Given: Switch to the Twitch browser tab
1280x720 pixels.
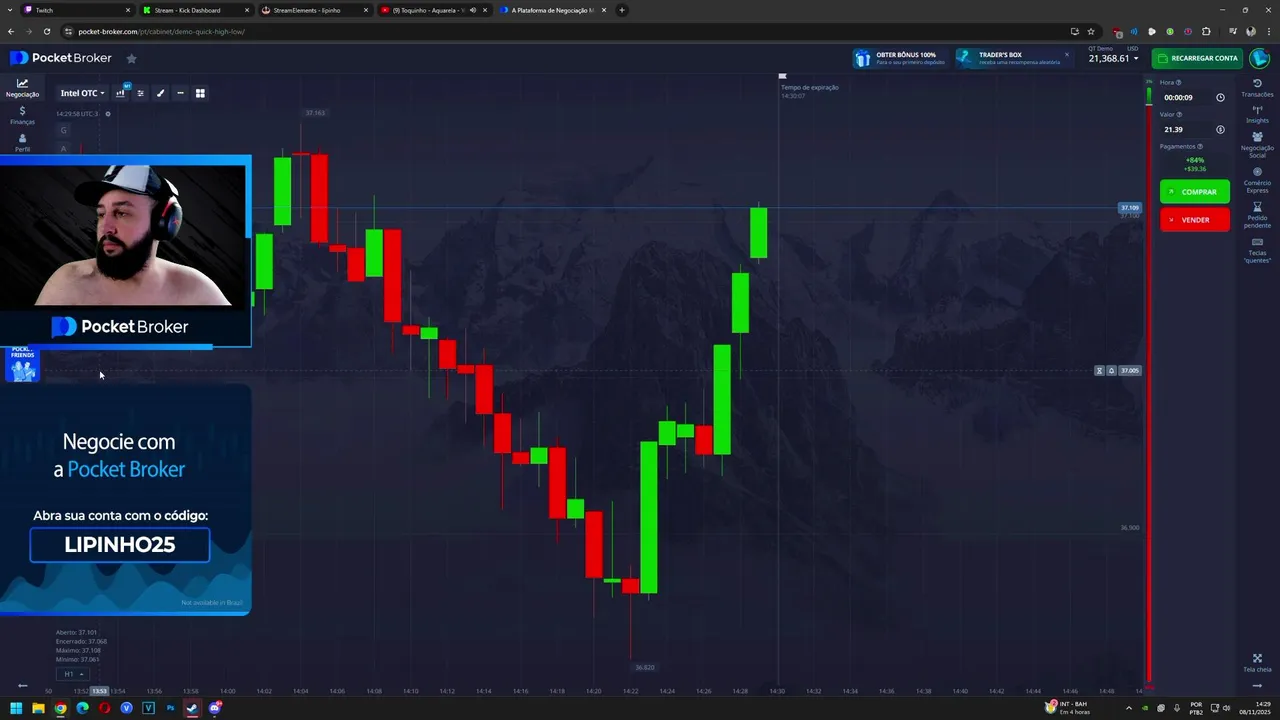Looking at the screenshot, I should pos(78,10).
